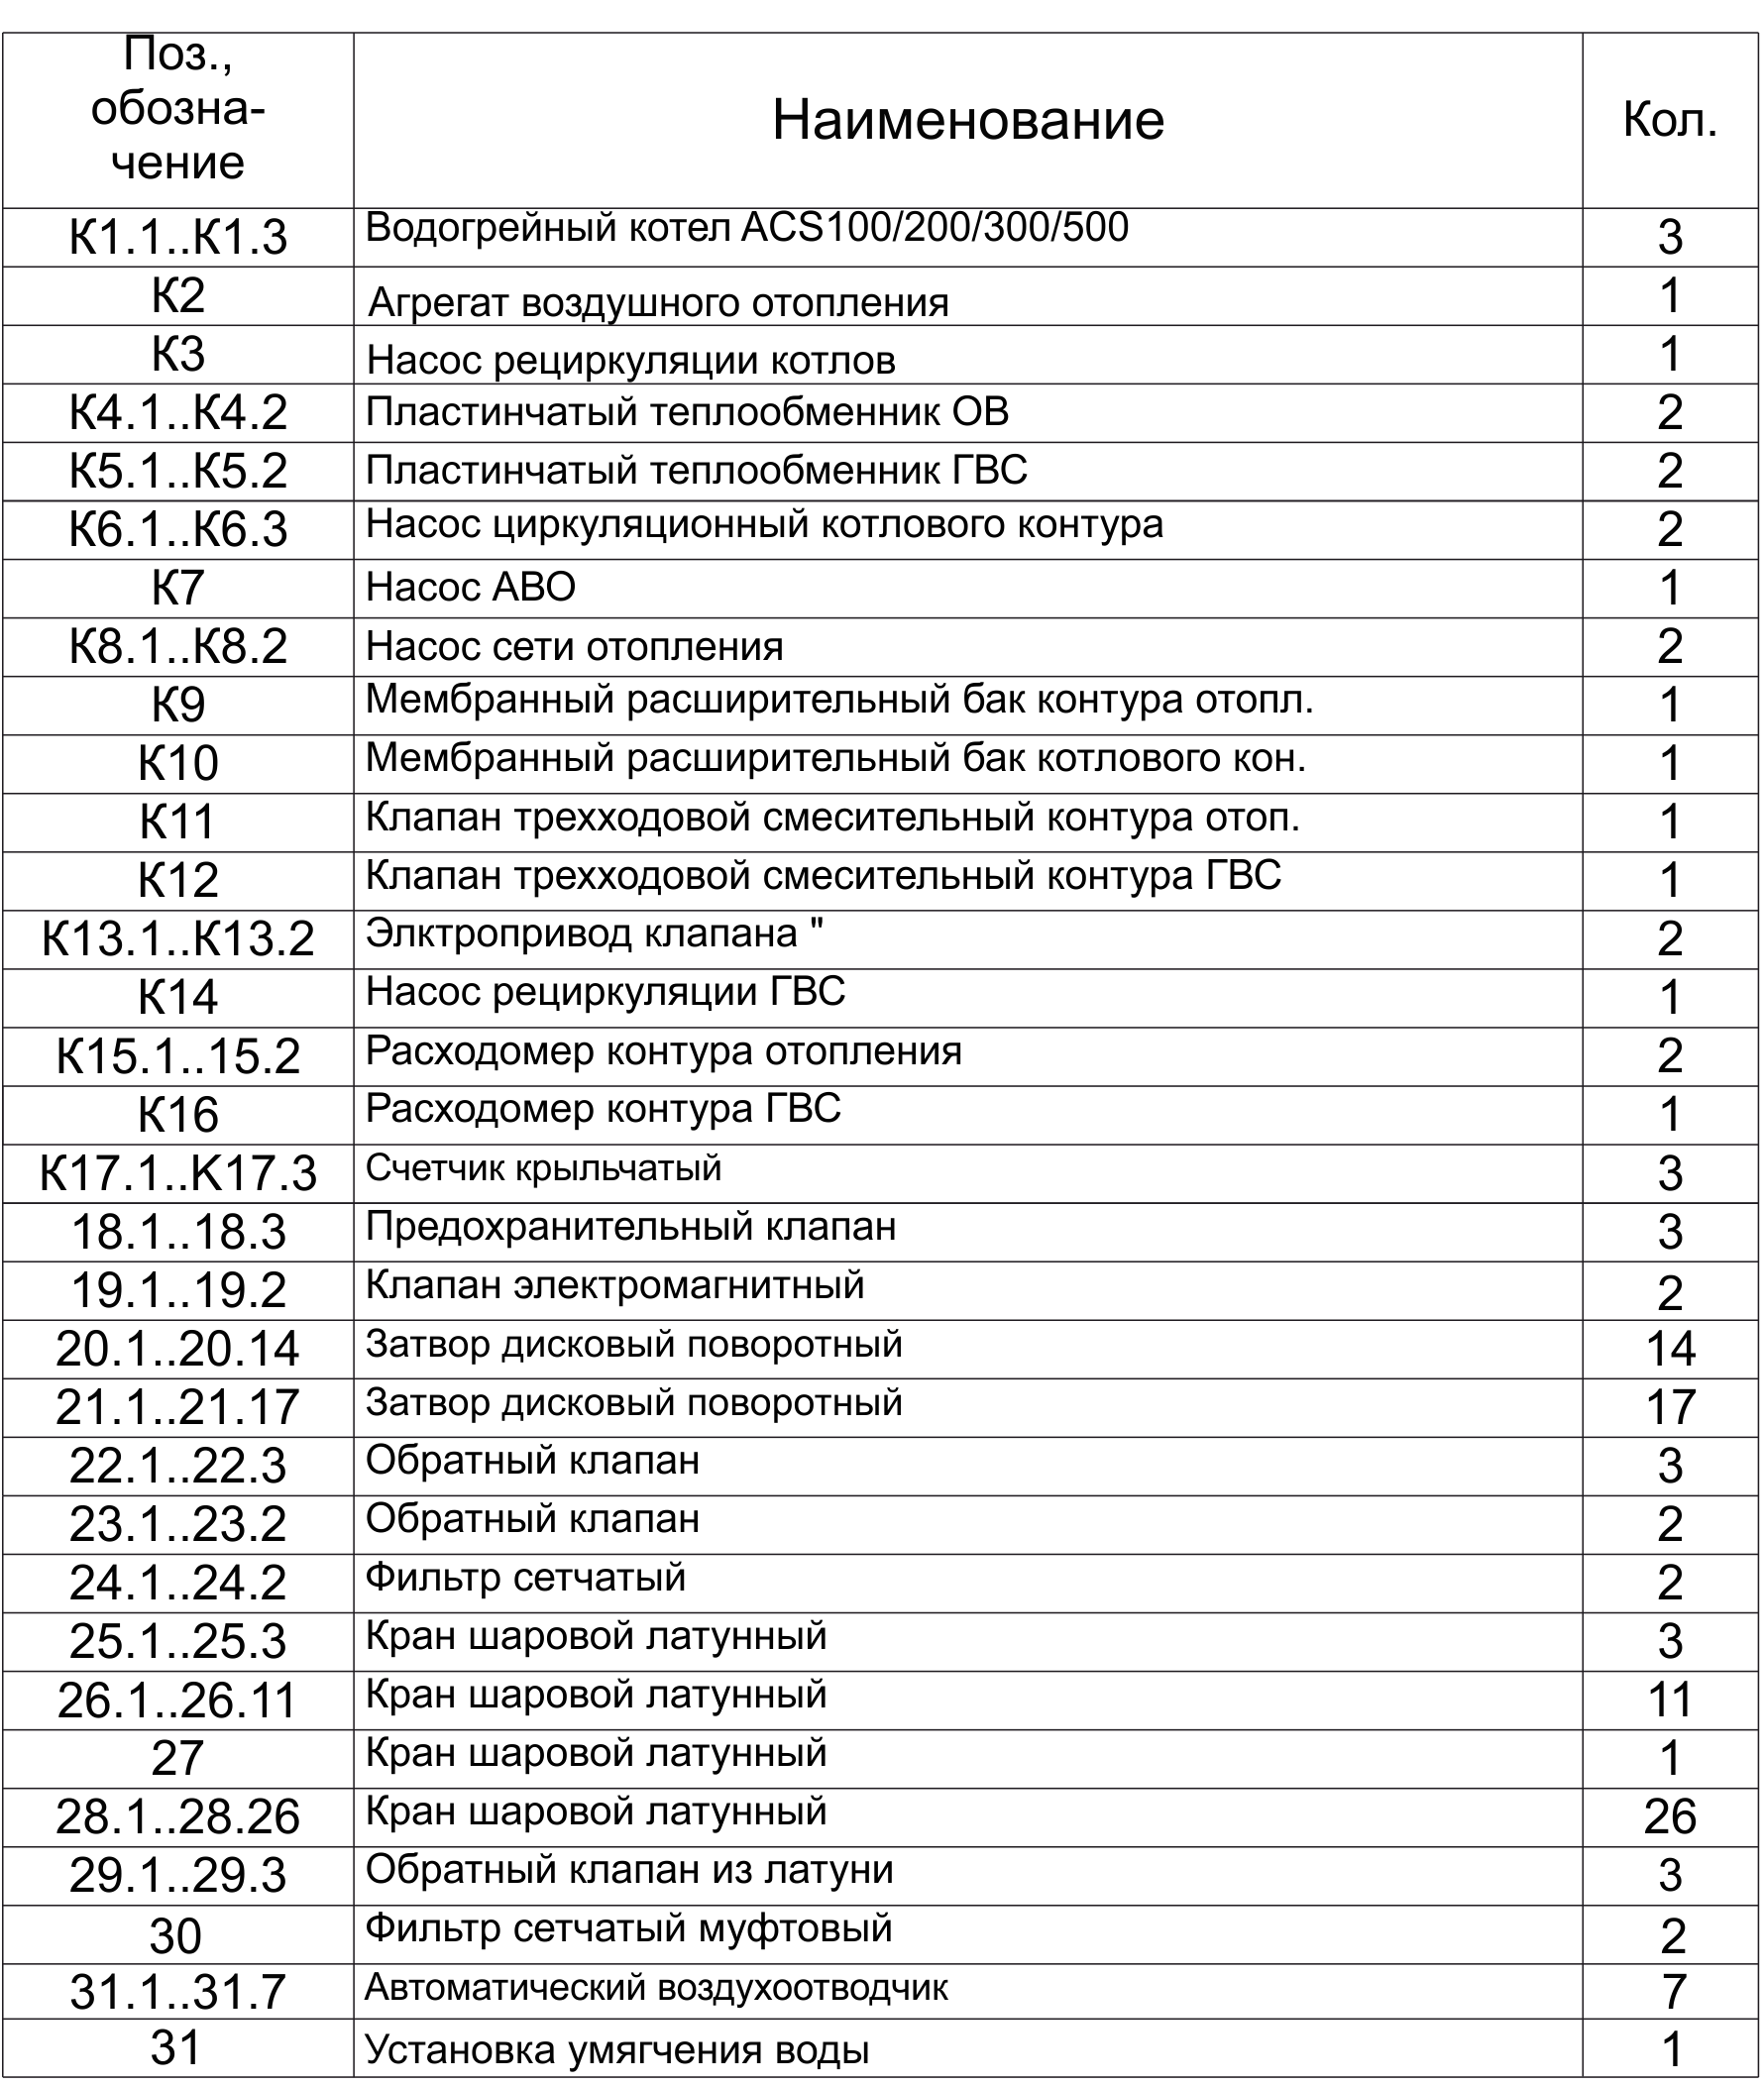Viewport: 1764px width, 2086px height.
Task: Select cell 'К13.1..К13.2'
Action: click(x=178, y=939)
